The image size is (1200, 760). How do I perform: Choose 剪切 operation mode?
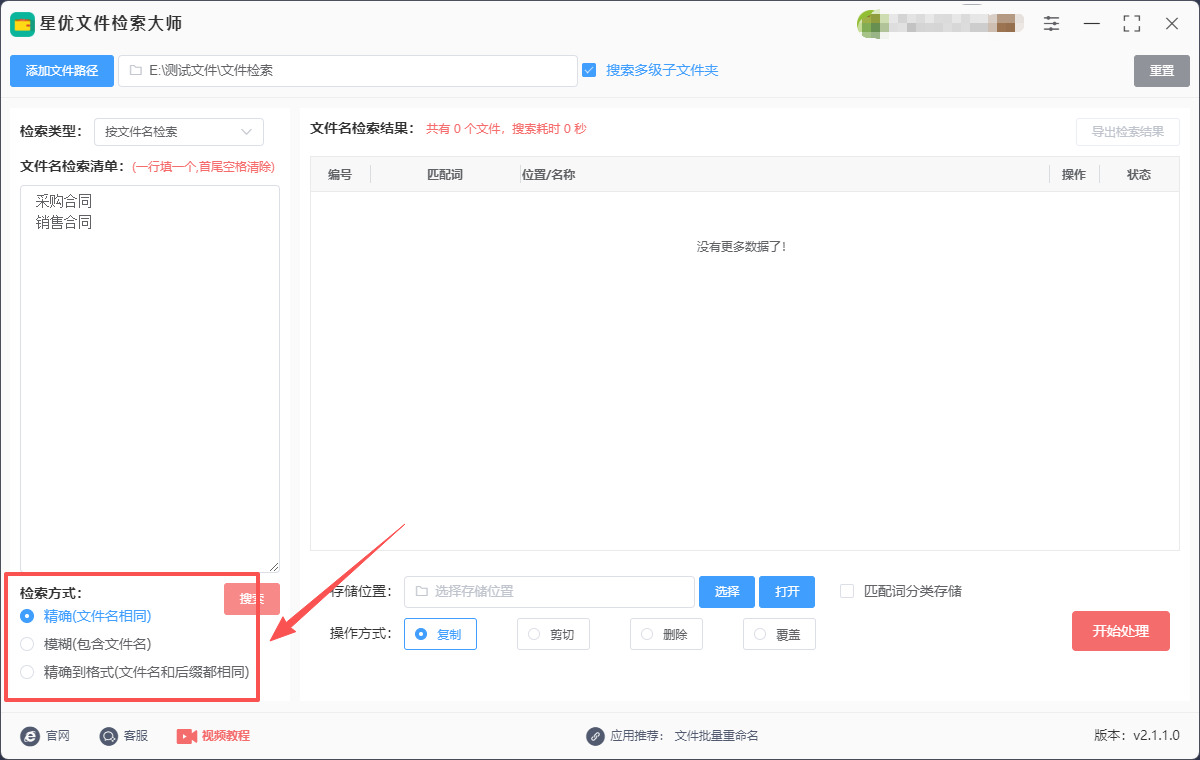point(553,634)
